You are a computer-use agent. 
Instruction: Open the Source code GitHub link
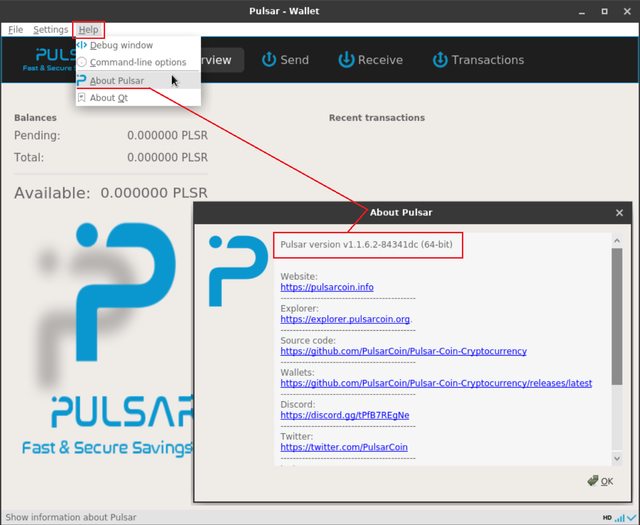403,351
